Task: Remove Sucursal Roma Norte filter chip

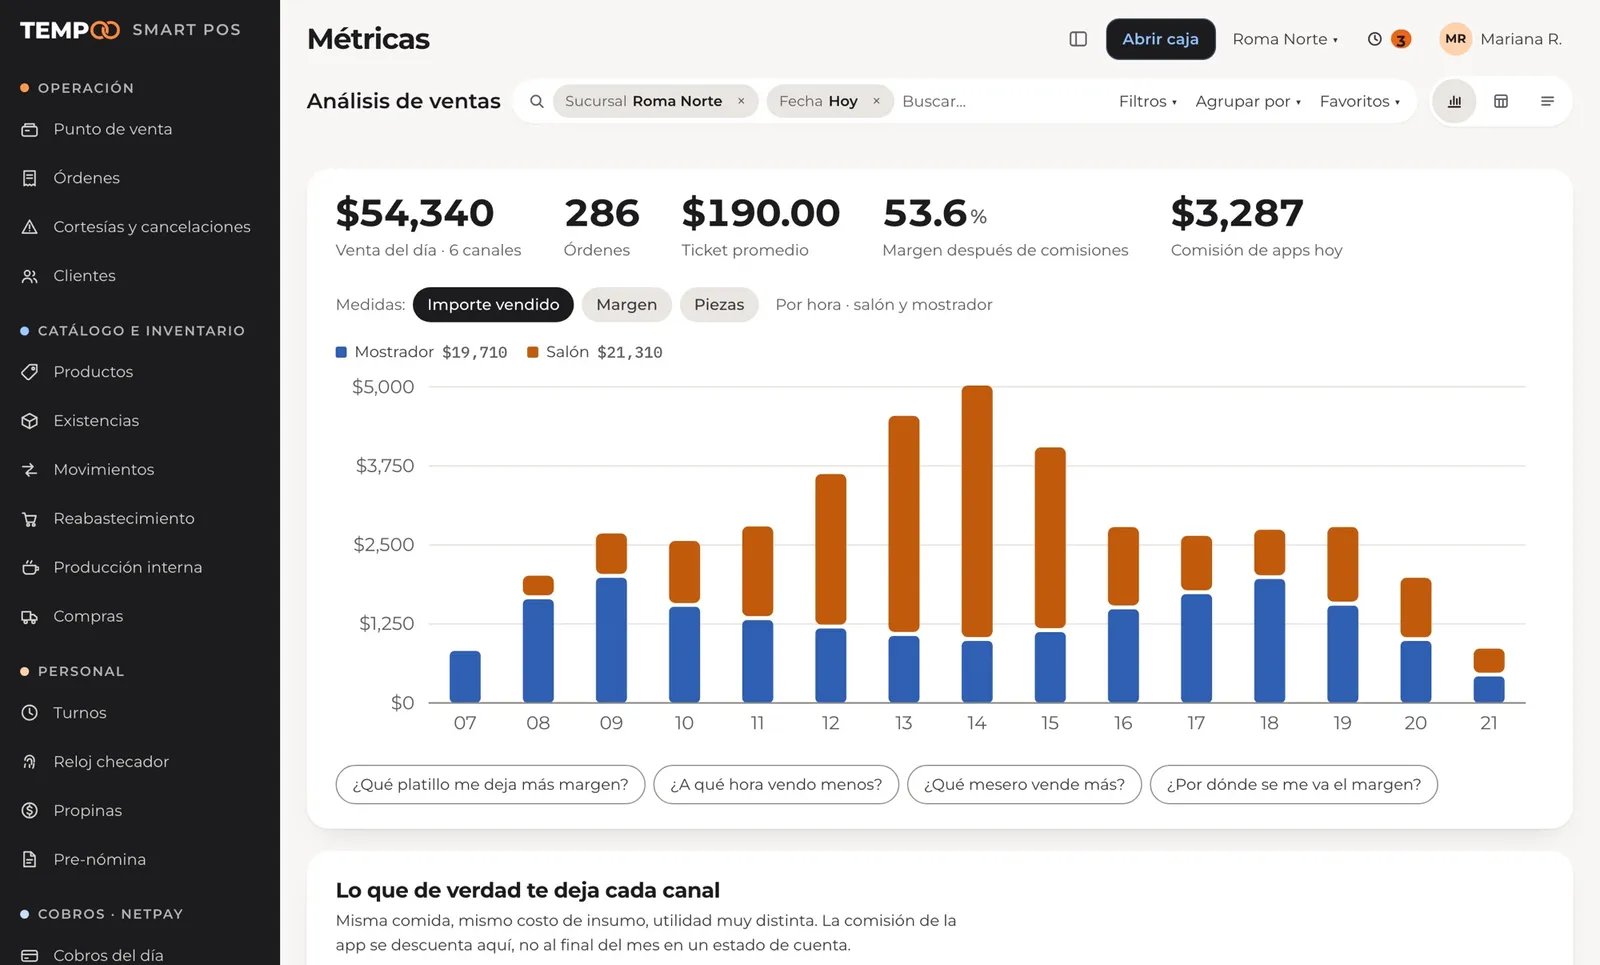Action: [741, 101]
